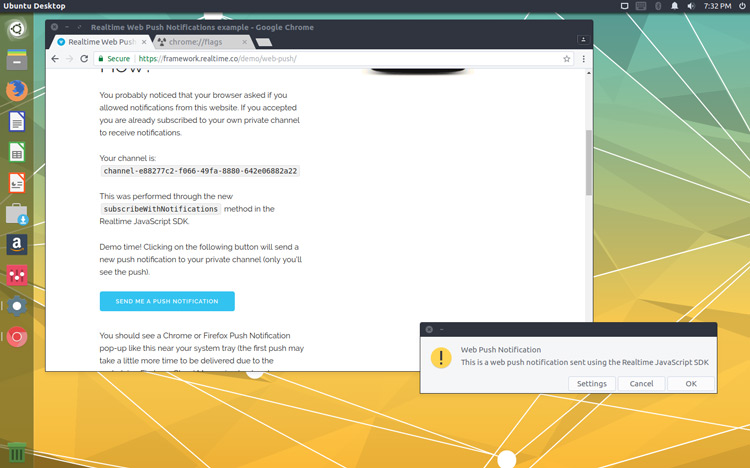Open the notifications bell in the top panel
Screen dimensions: 750x468
(674, 6)
